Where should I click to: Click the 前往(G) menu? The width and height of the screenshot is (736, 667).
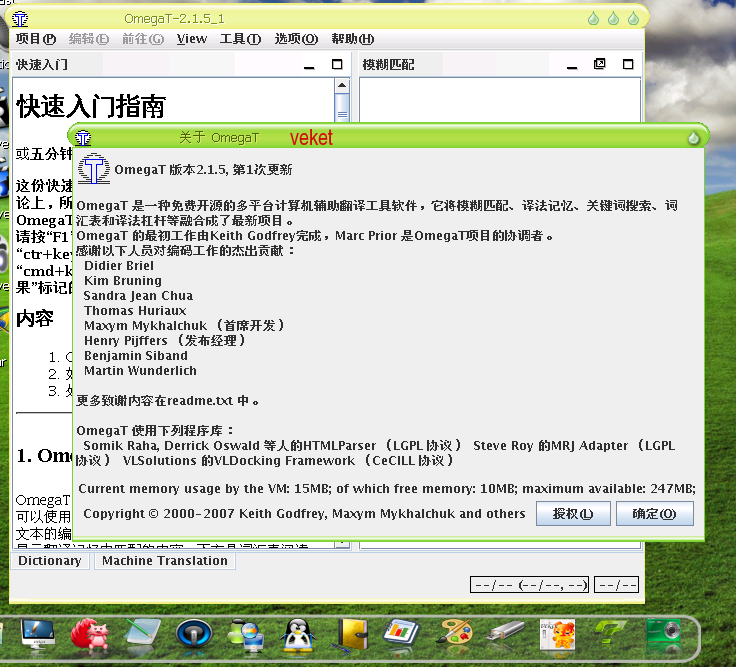click(x=143, y=39)
